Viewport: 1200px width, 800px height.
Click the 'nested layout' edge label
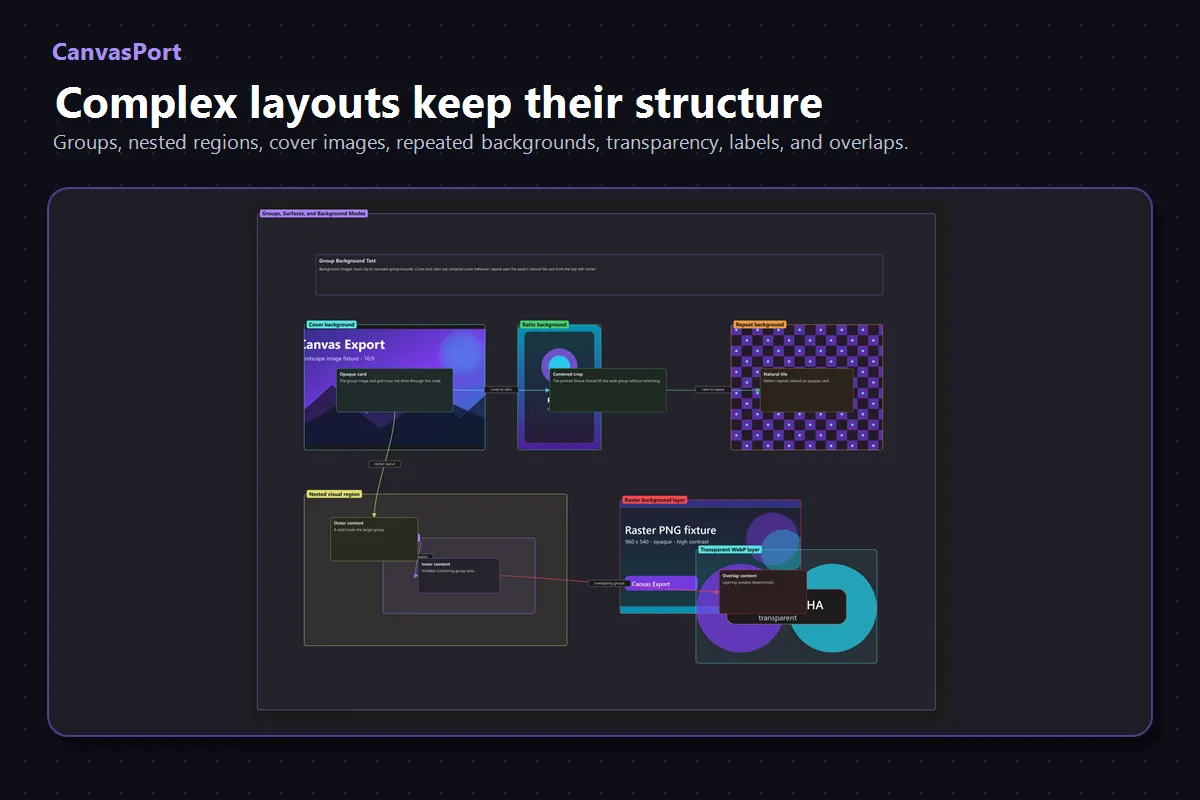point(384,464)
